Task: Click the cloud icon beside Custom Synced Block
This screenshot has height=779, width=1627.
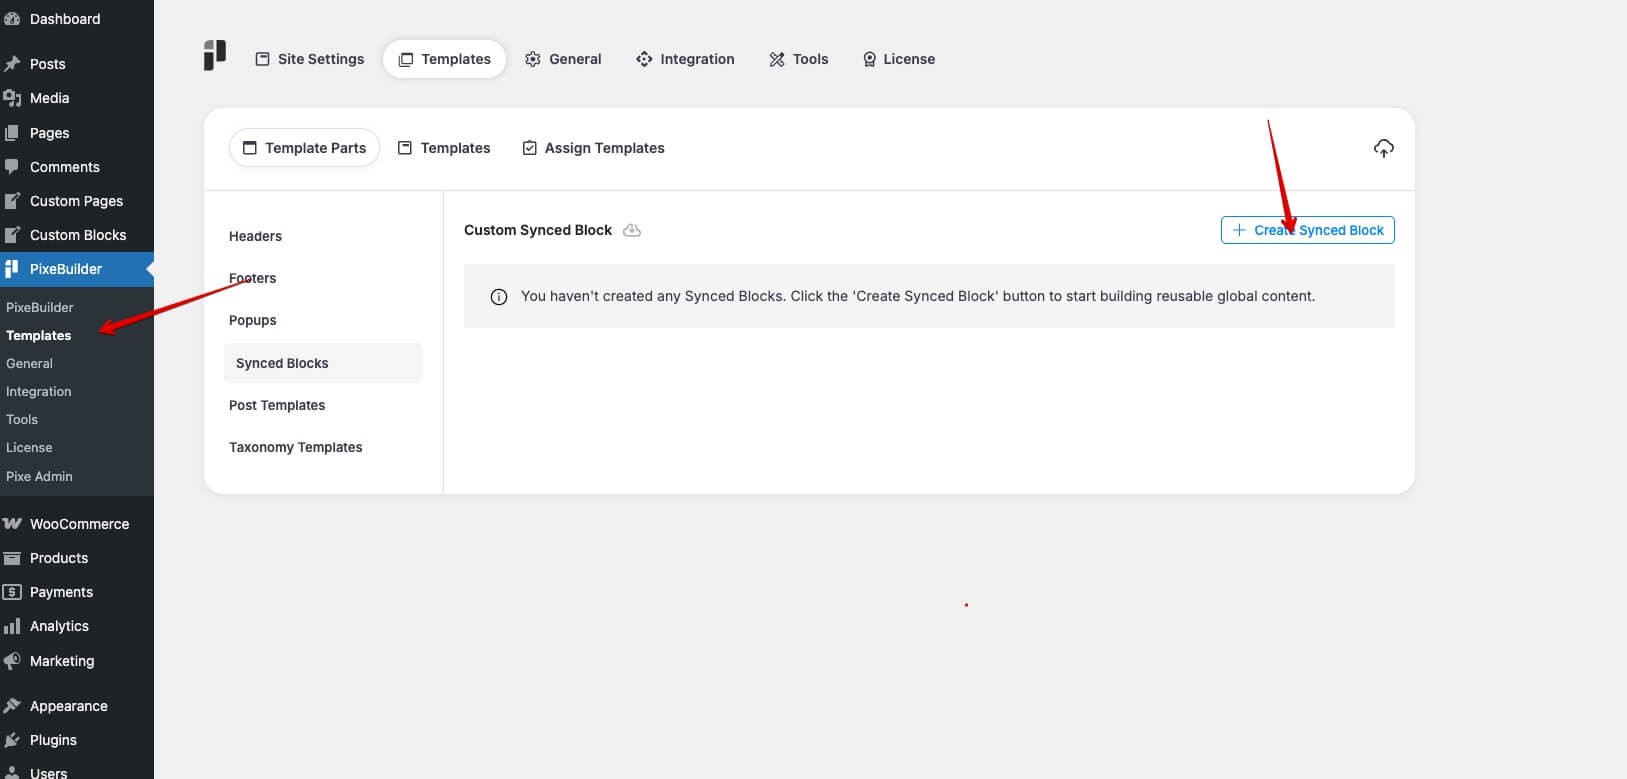Action: tap(632, 230)
